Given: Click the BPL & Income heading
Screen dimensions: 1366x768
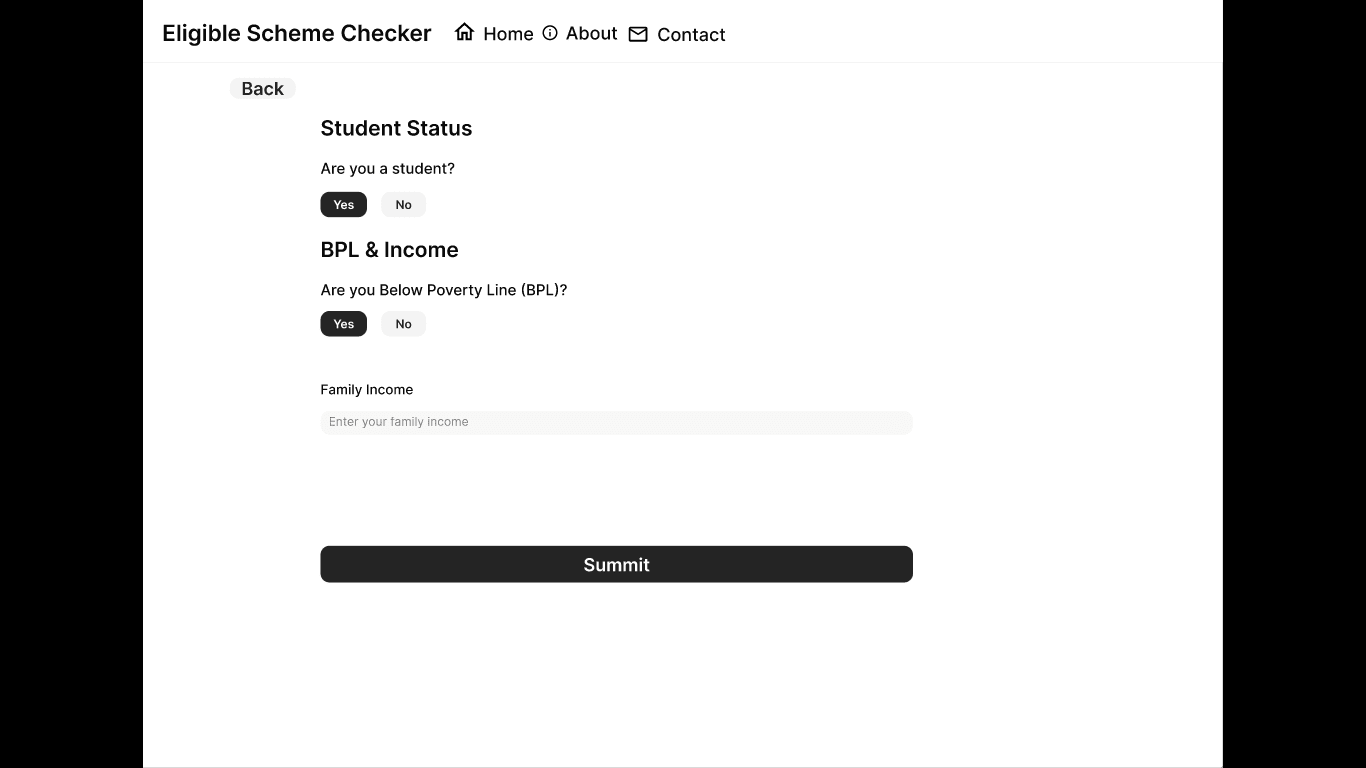Looking at the screenshot, I should tap(389, 250).
